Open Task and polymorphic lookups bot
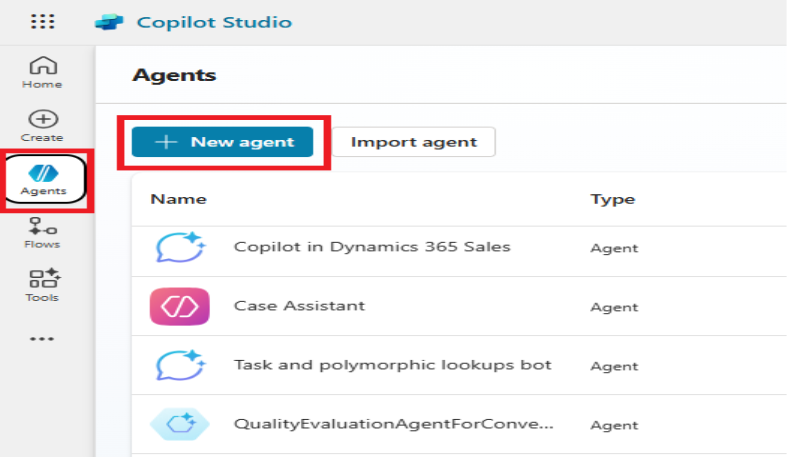Viewport: 789px width, 457px height. tap(392, 365)
